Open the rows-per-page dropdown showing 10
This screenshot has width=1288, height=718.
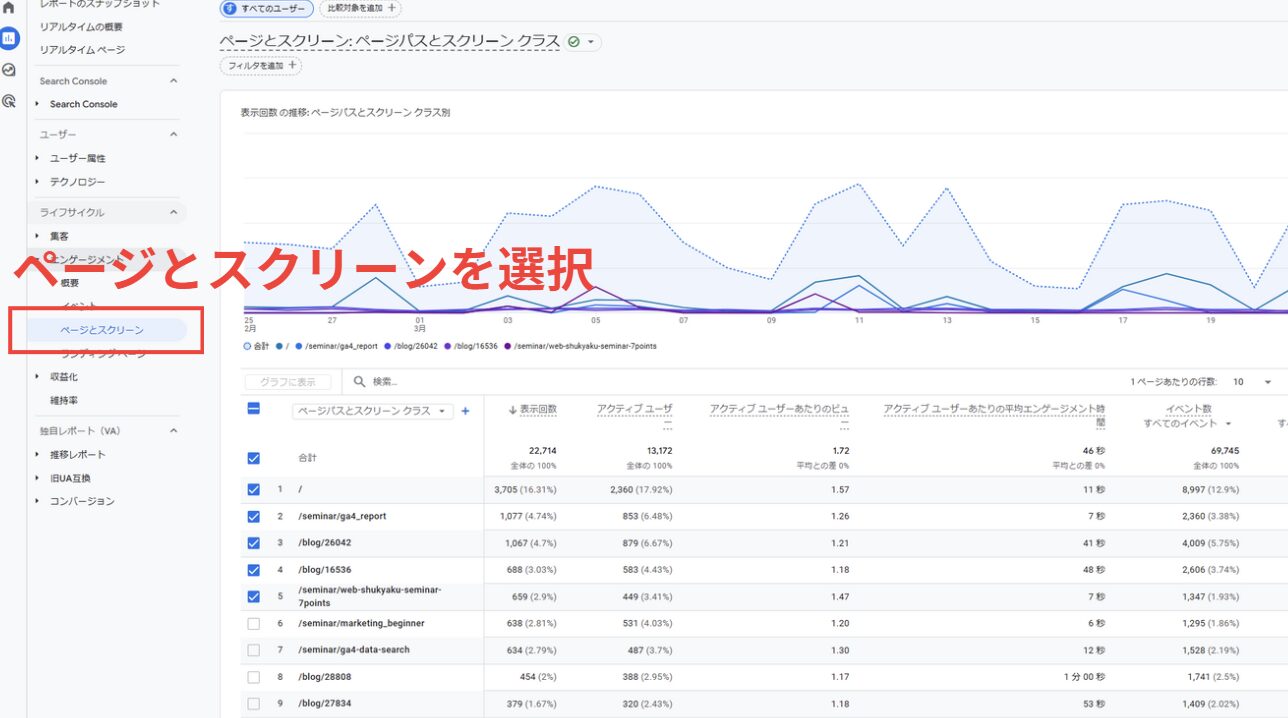1253,382
